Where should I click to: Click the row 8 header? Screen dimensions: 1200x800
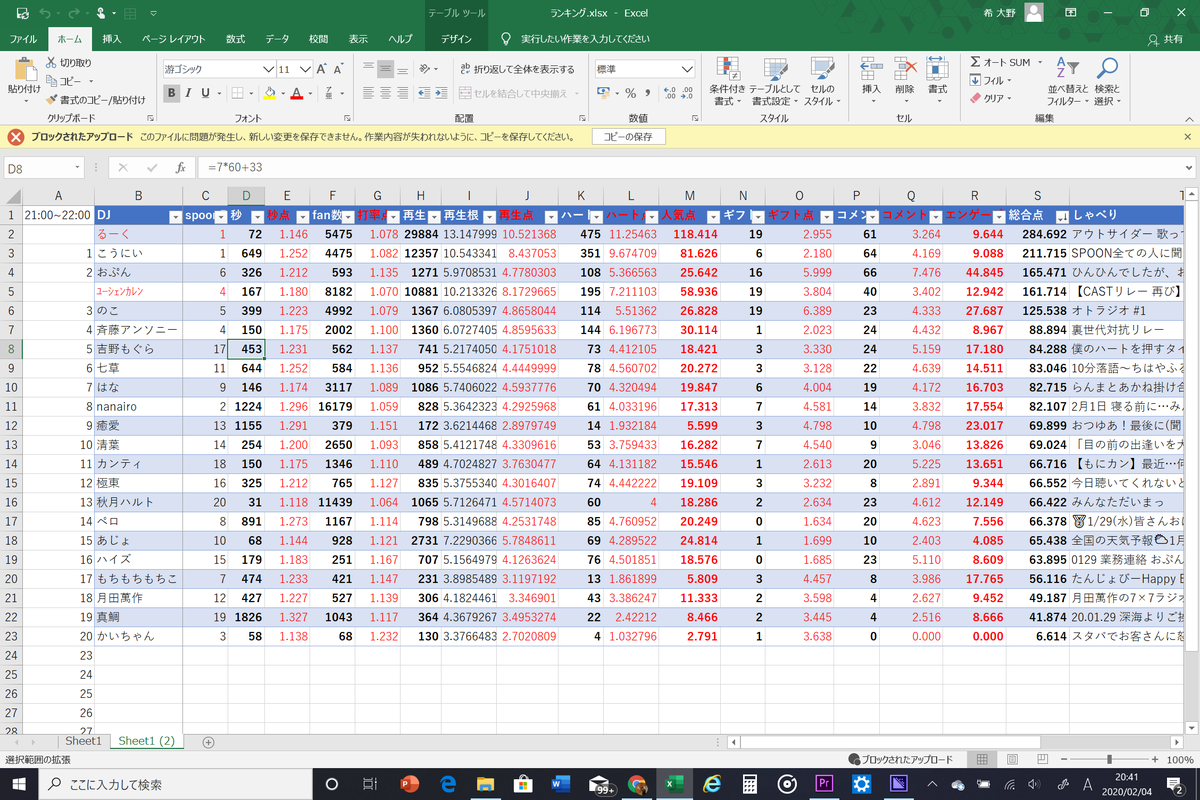click(x=10, y=349)
